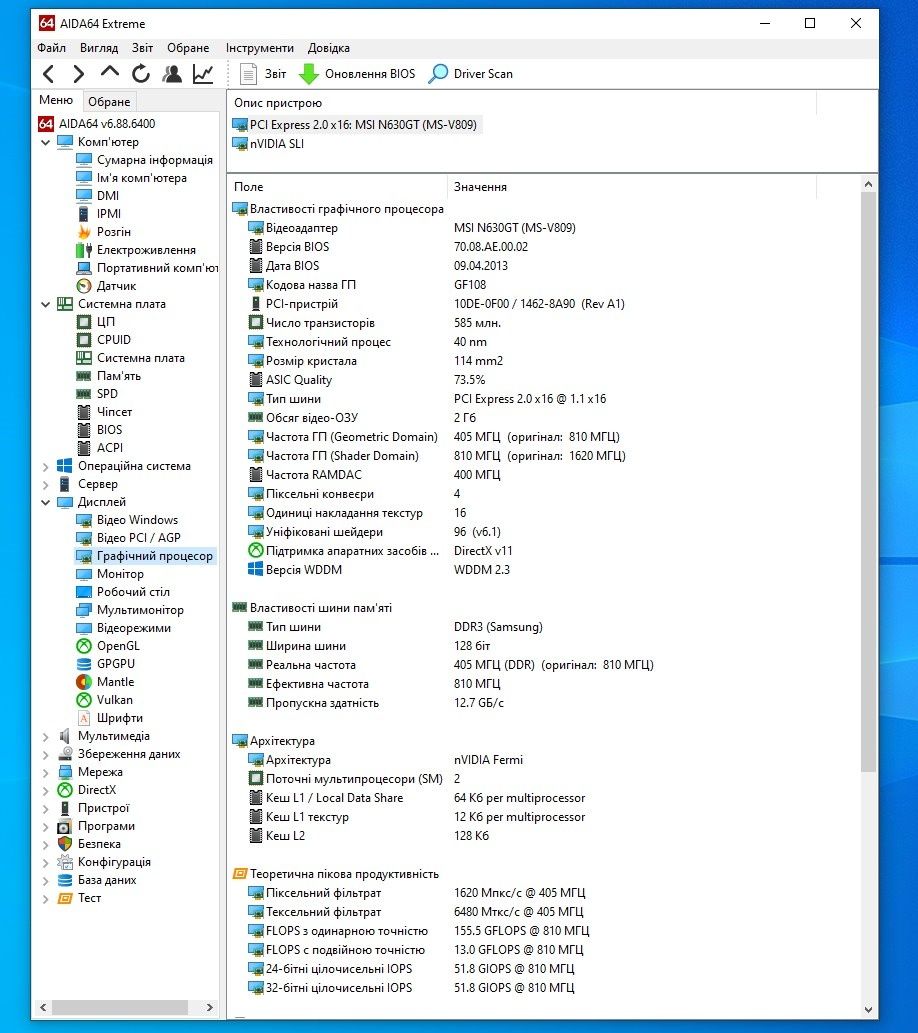This screenshot has width=918, height=1033.
Task: Expand the Мережа tree node
Action: [x=45, y=772]
